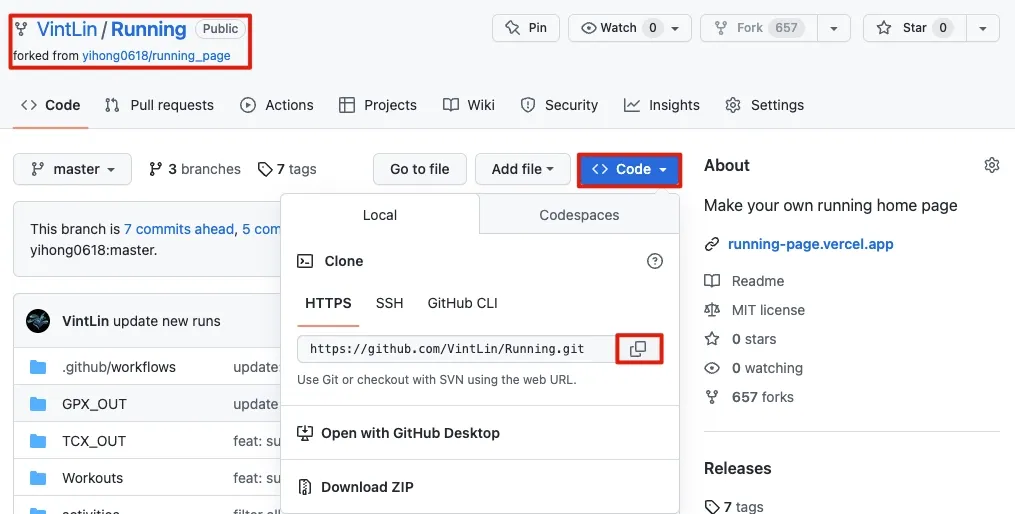Image resolution: width=1015 pixels, height=514 pixels.
Task: Open the VintLin owner link
Action: pos(67,28)
